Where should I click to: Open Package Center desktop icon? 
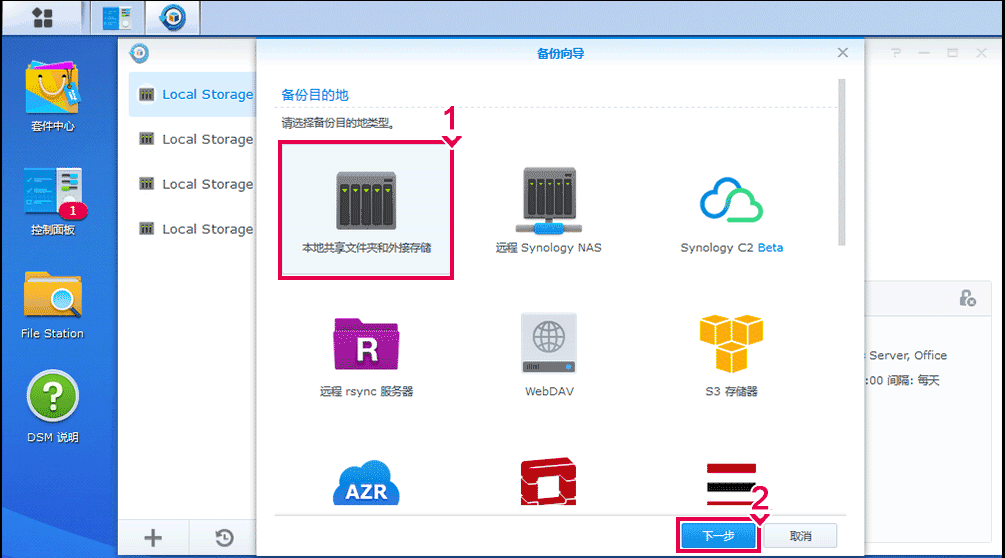pos(53,96)
